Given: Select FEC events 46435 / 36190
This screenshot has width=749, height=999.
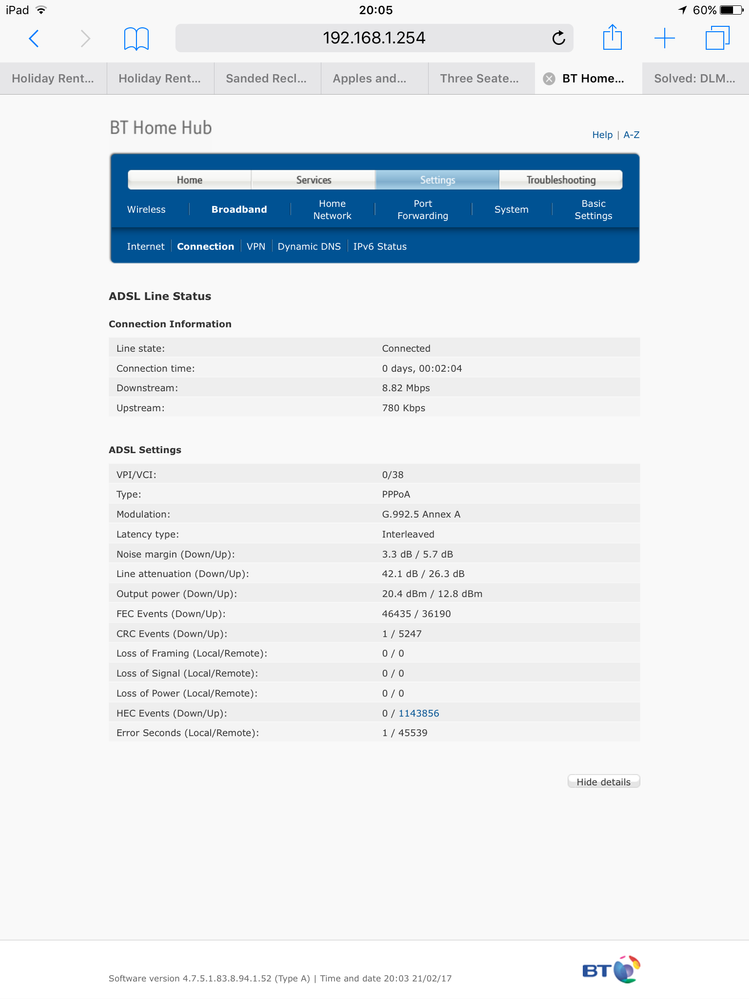Looking at the screenshot, I should (417, 614).
